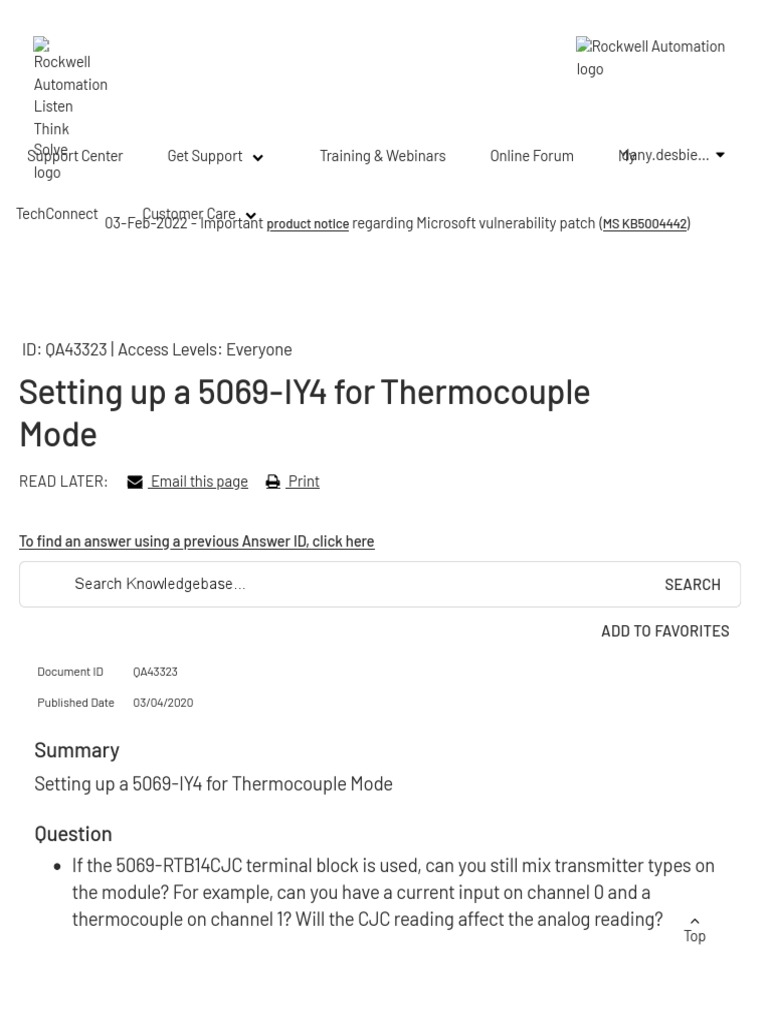
Task: Click the Top arrow to scroll up
Action: click(x=695, y=929)
